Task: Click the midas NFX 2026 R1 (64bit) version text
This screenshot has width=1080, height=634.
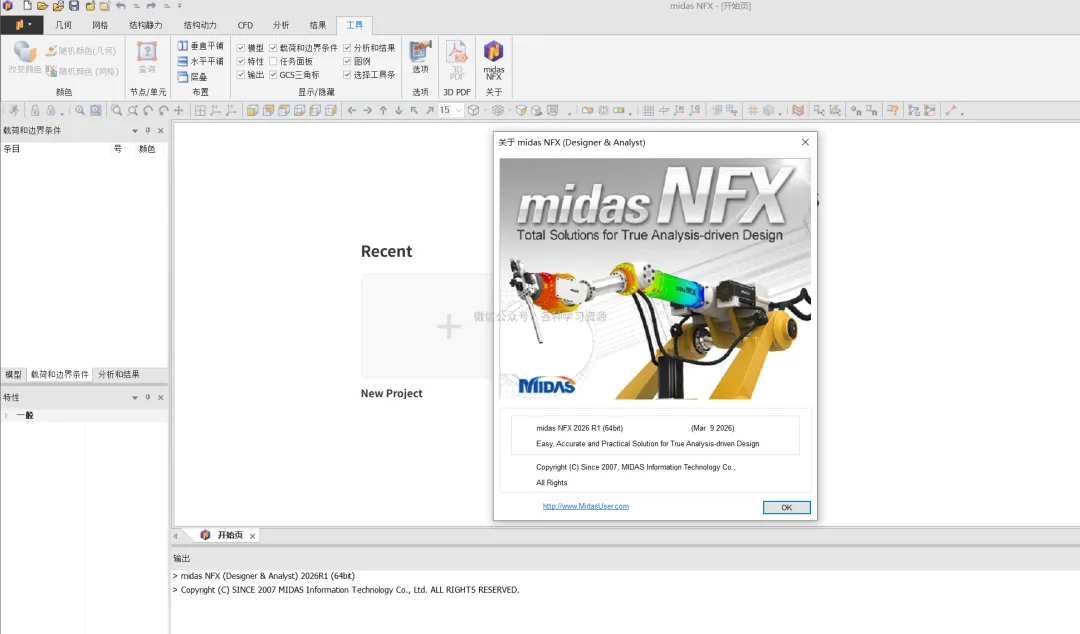Action: coord(579,428)
